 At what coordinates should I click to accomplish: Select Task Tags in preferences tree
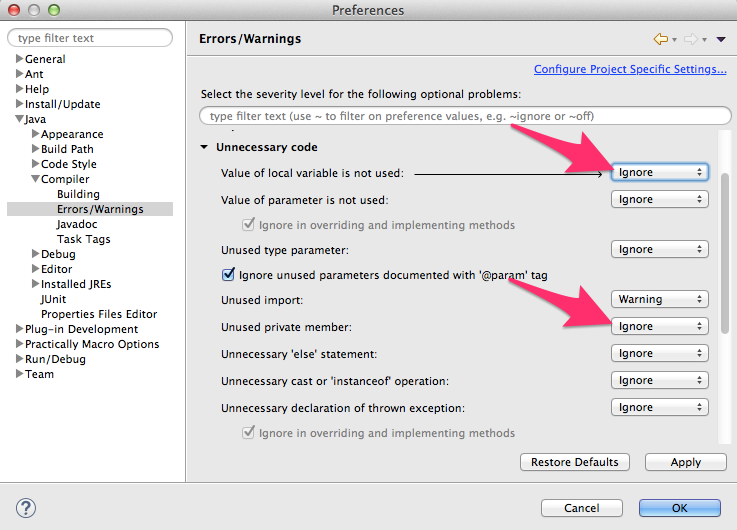coord(83,239)
